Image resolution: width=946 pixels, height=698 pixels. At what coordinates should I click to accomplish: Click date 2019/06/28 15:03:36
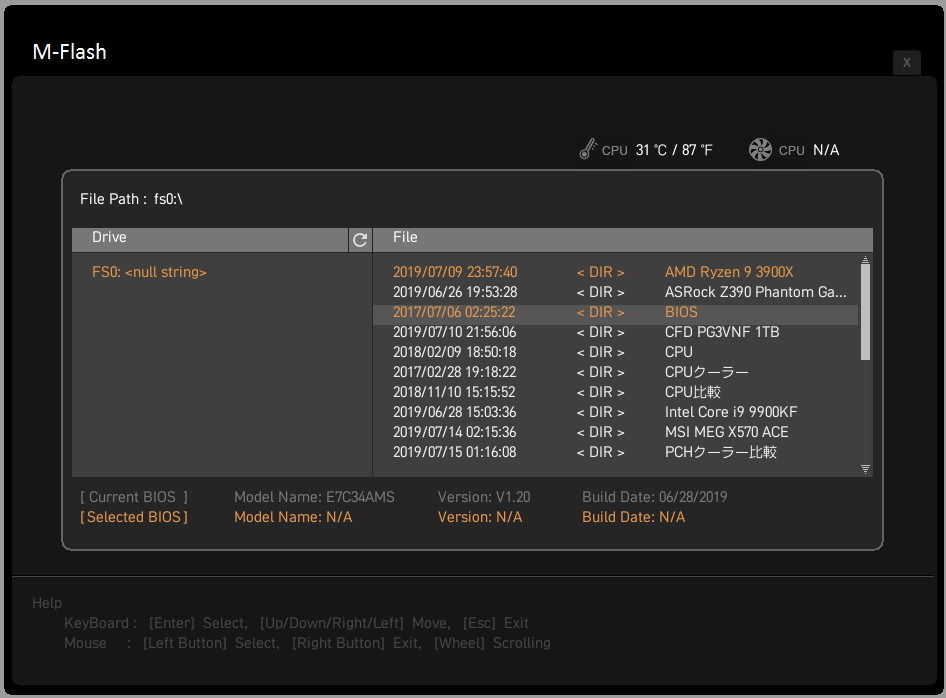[x=454, y=411]
